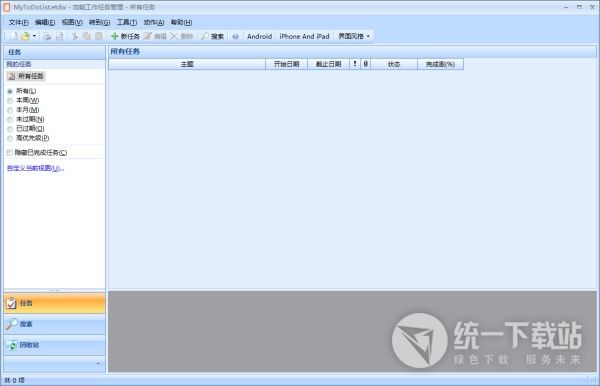
Task: Click the help icon next to Android
Action: 235,36
